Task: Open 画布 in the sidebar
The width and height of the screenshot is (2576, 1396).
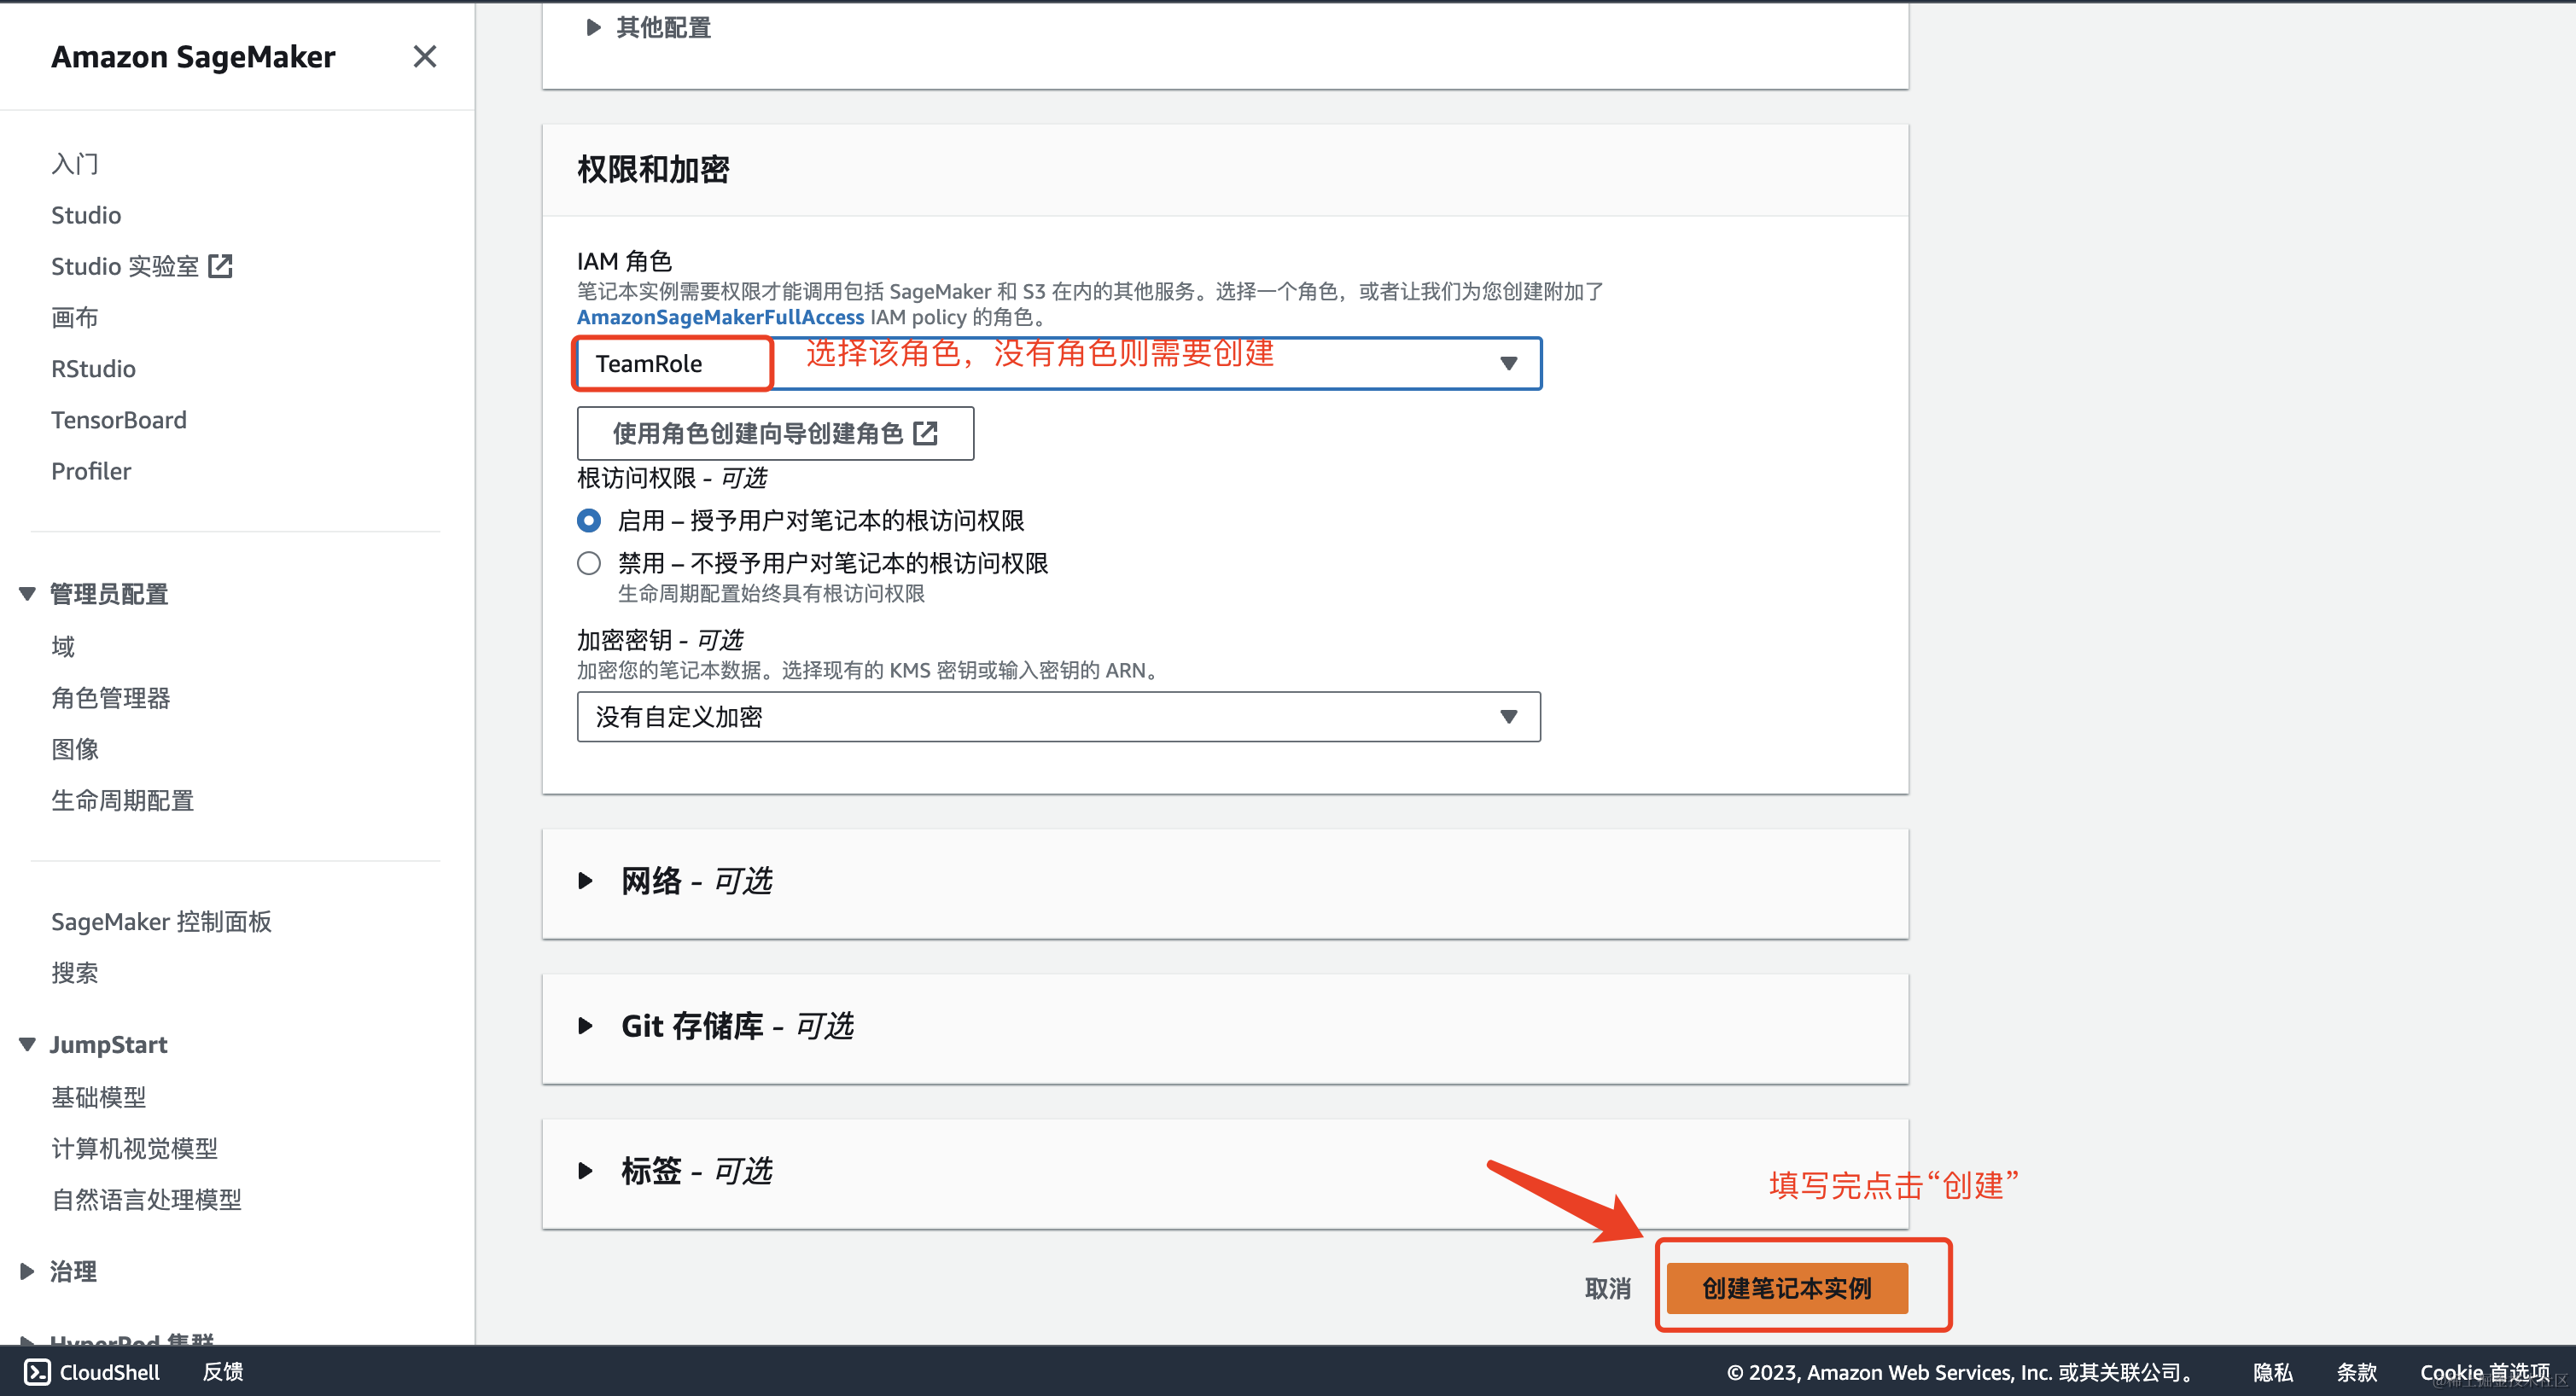Action: (x=75, y=318)
